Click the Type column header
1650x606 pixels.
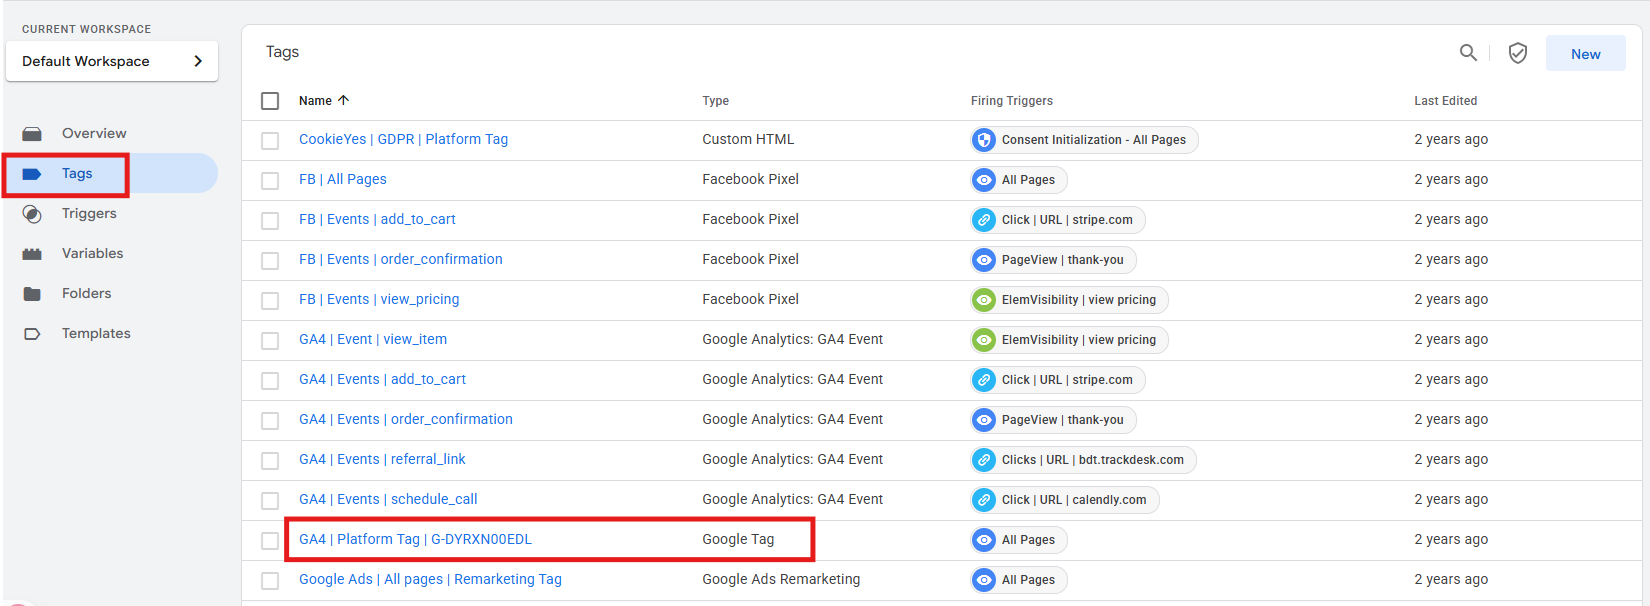[715, 101]
